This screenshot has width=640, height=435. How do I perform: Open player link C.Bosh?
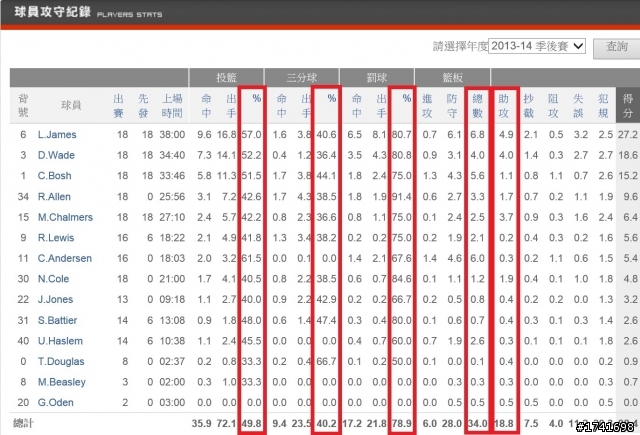point(54,176)
